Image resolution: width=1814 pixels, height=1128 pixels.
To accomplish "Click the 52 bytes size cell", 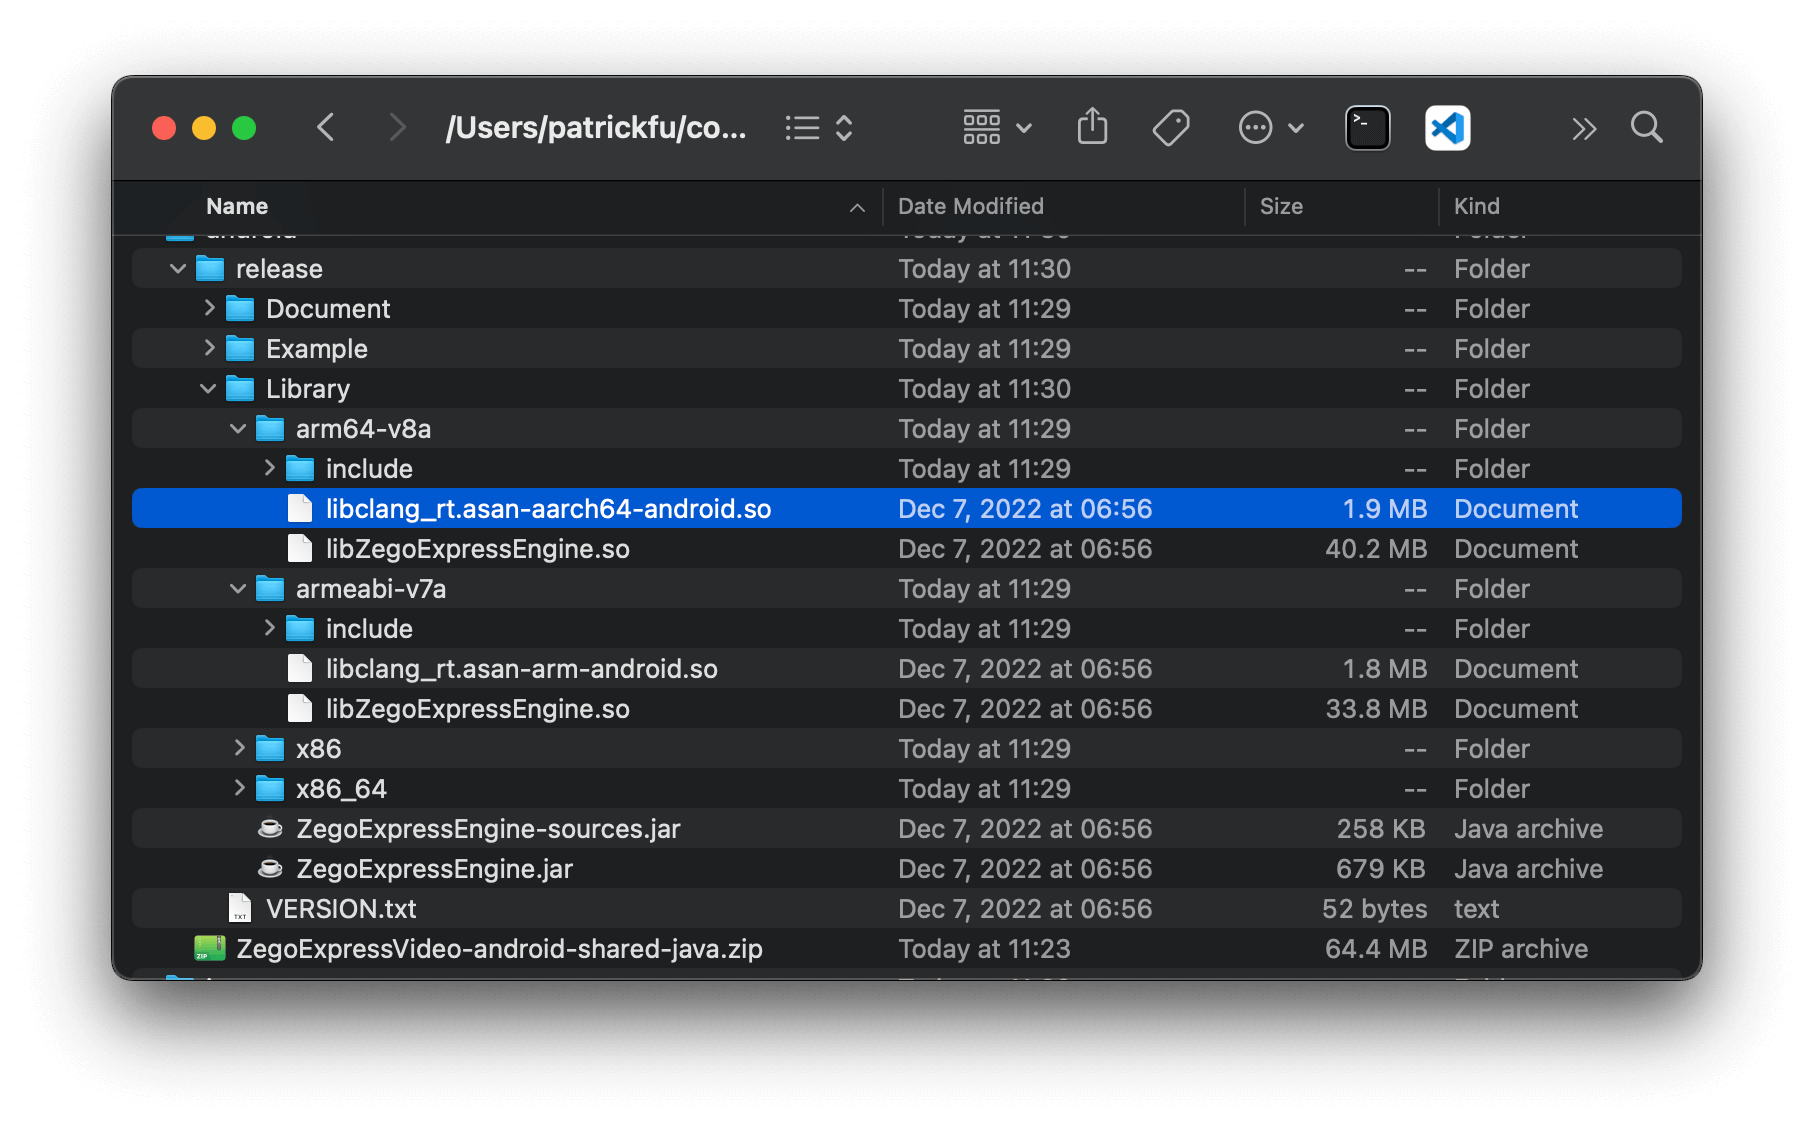I will tap(1374, 909).
